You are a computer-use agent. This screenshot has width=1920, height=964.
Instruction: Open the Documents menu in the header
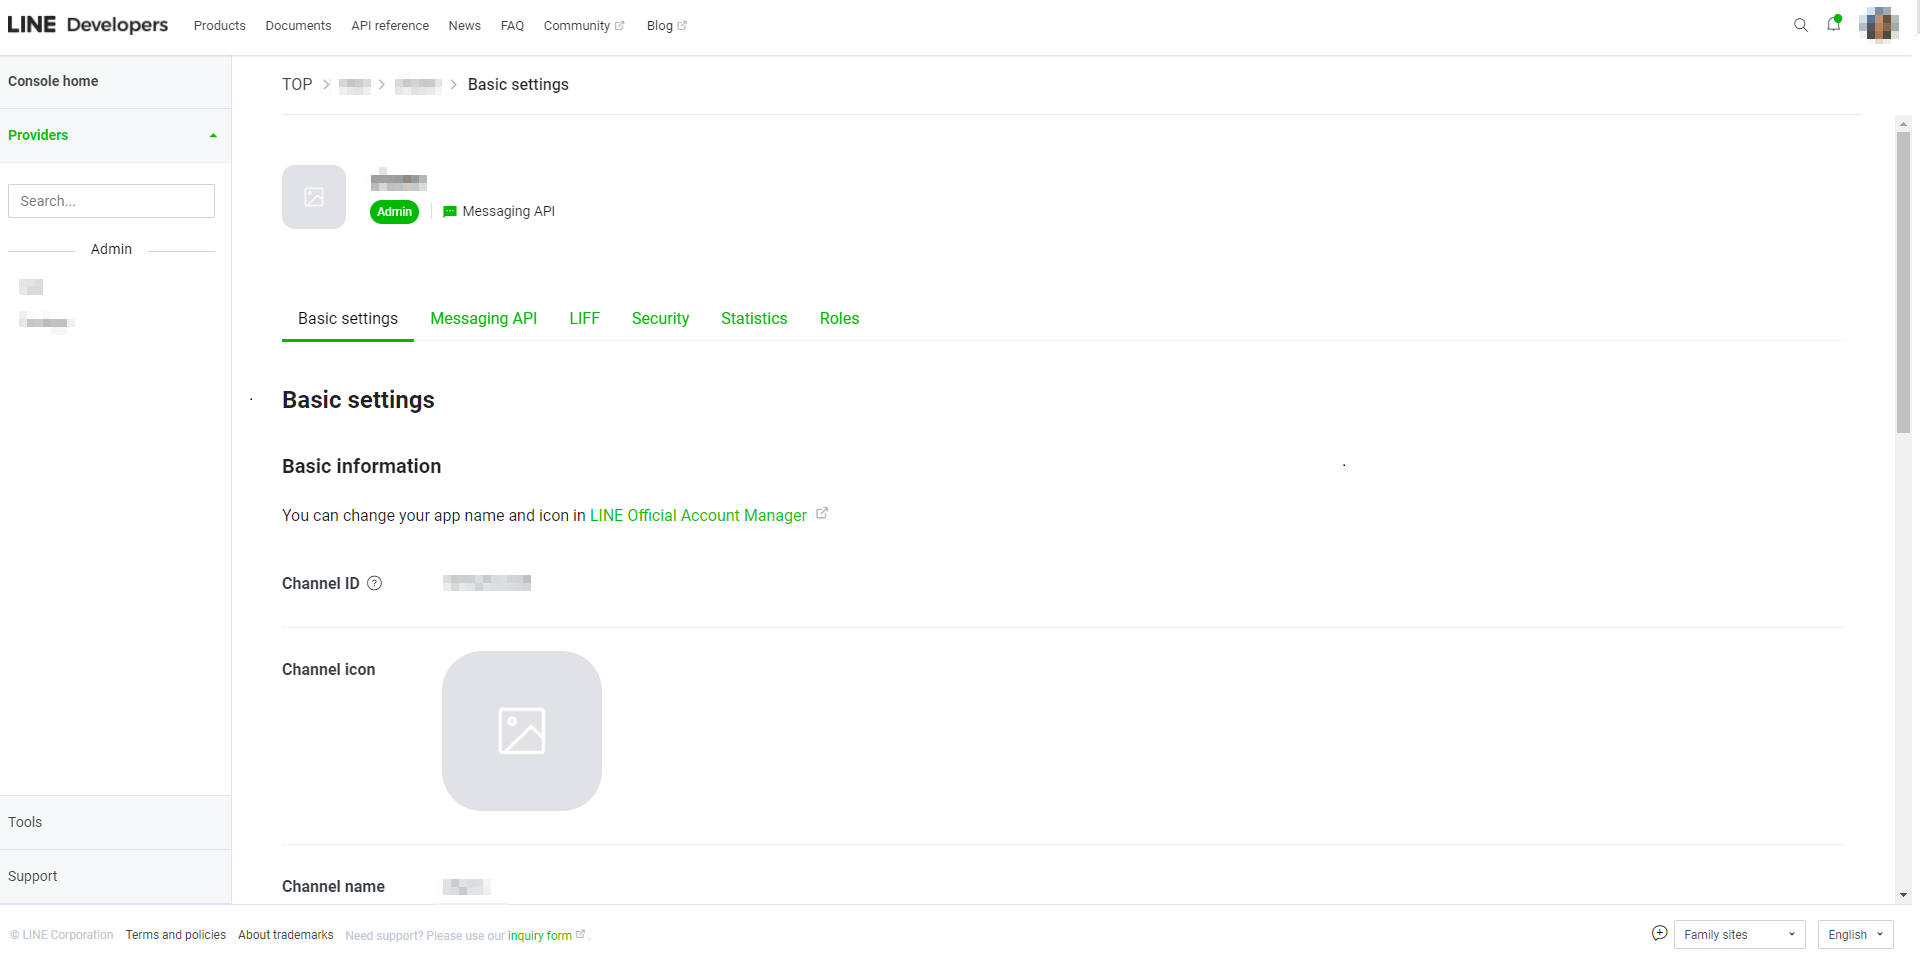[x=297, y=25]
